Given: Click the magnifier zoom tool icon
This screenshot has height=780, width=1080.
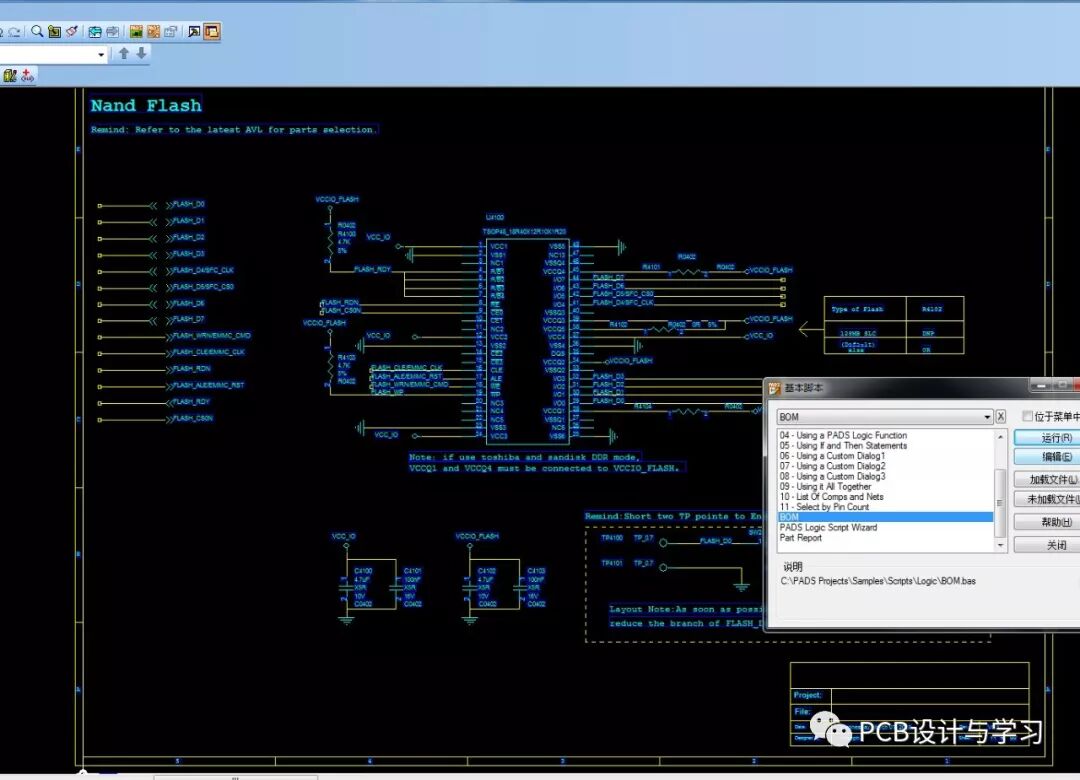Looking at the screenshot, I should coord(37,32).
